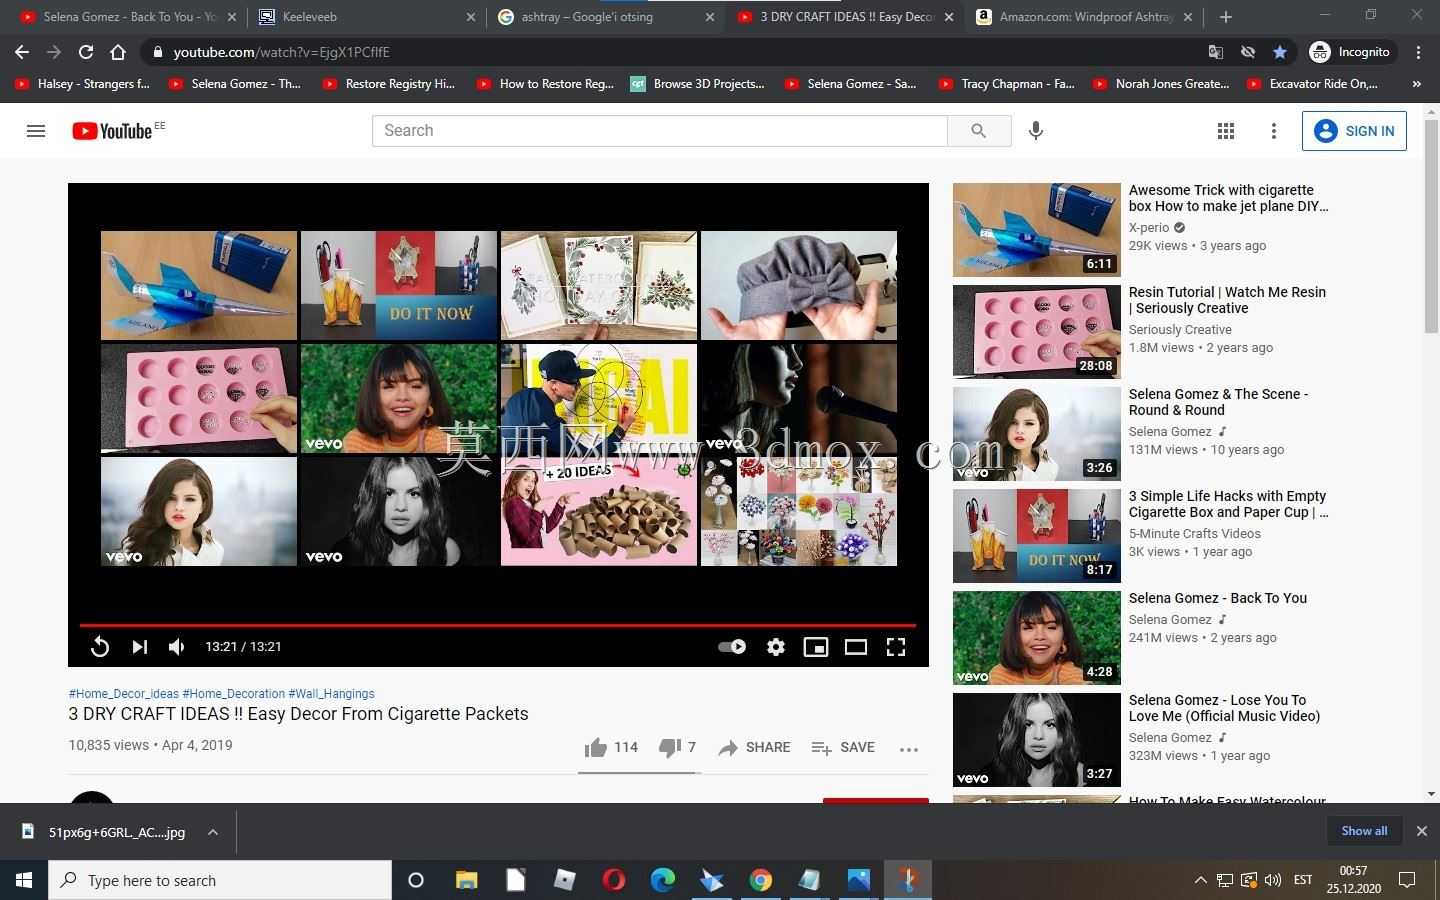Close the downloads bar
The height and width of the screenshot is (900, 1440).
click(x=1421, y=831)
